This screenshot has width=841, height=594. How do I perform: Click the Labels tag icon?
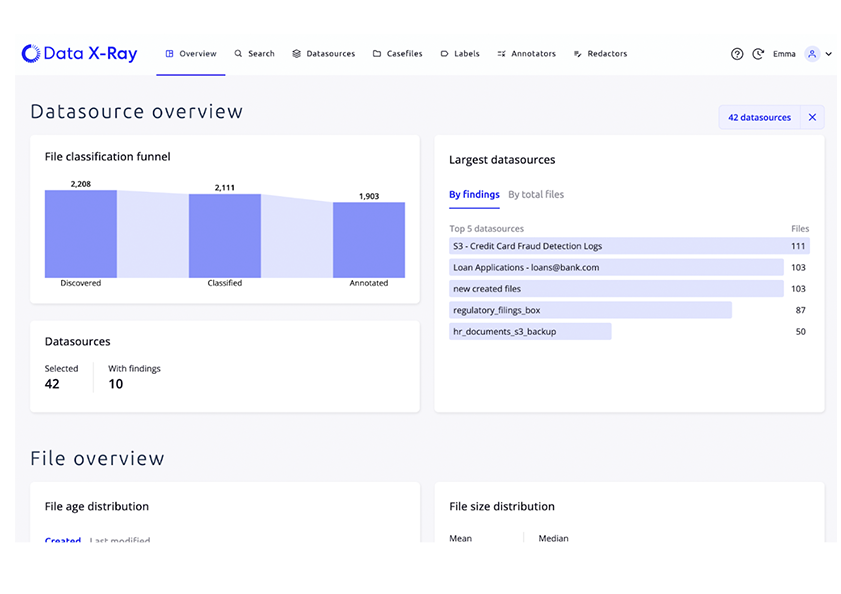(444, 54)
